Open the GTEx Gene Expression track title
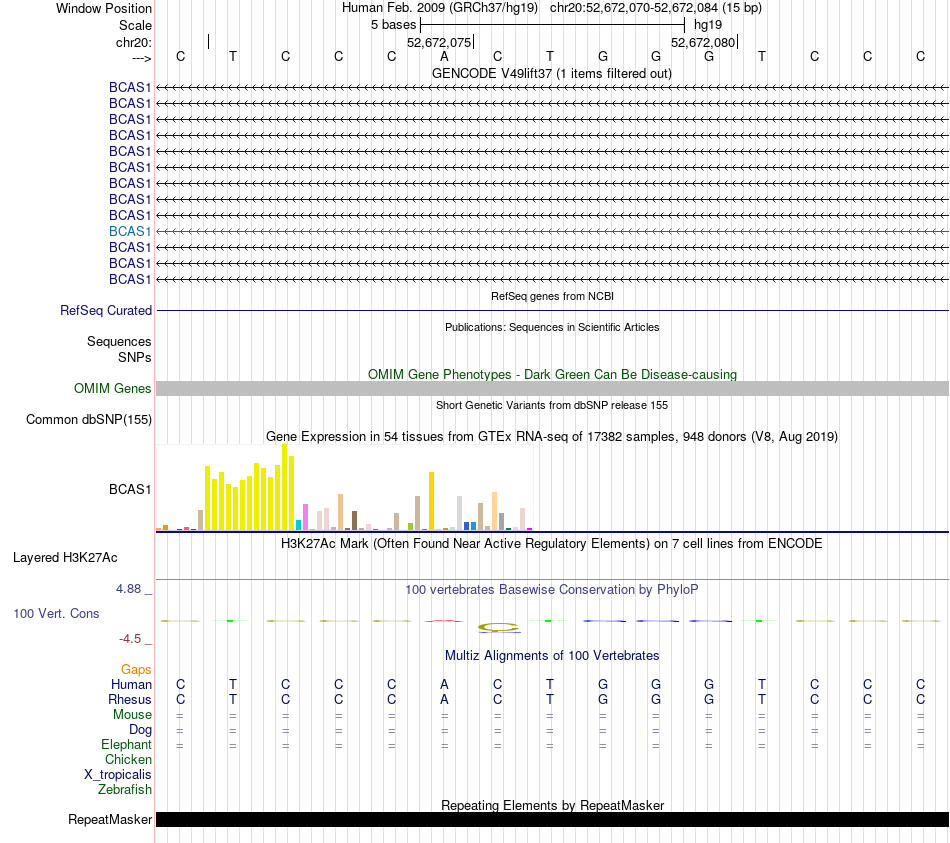 tap(551, 436)
